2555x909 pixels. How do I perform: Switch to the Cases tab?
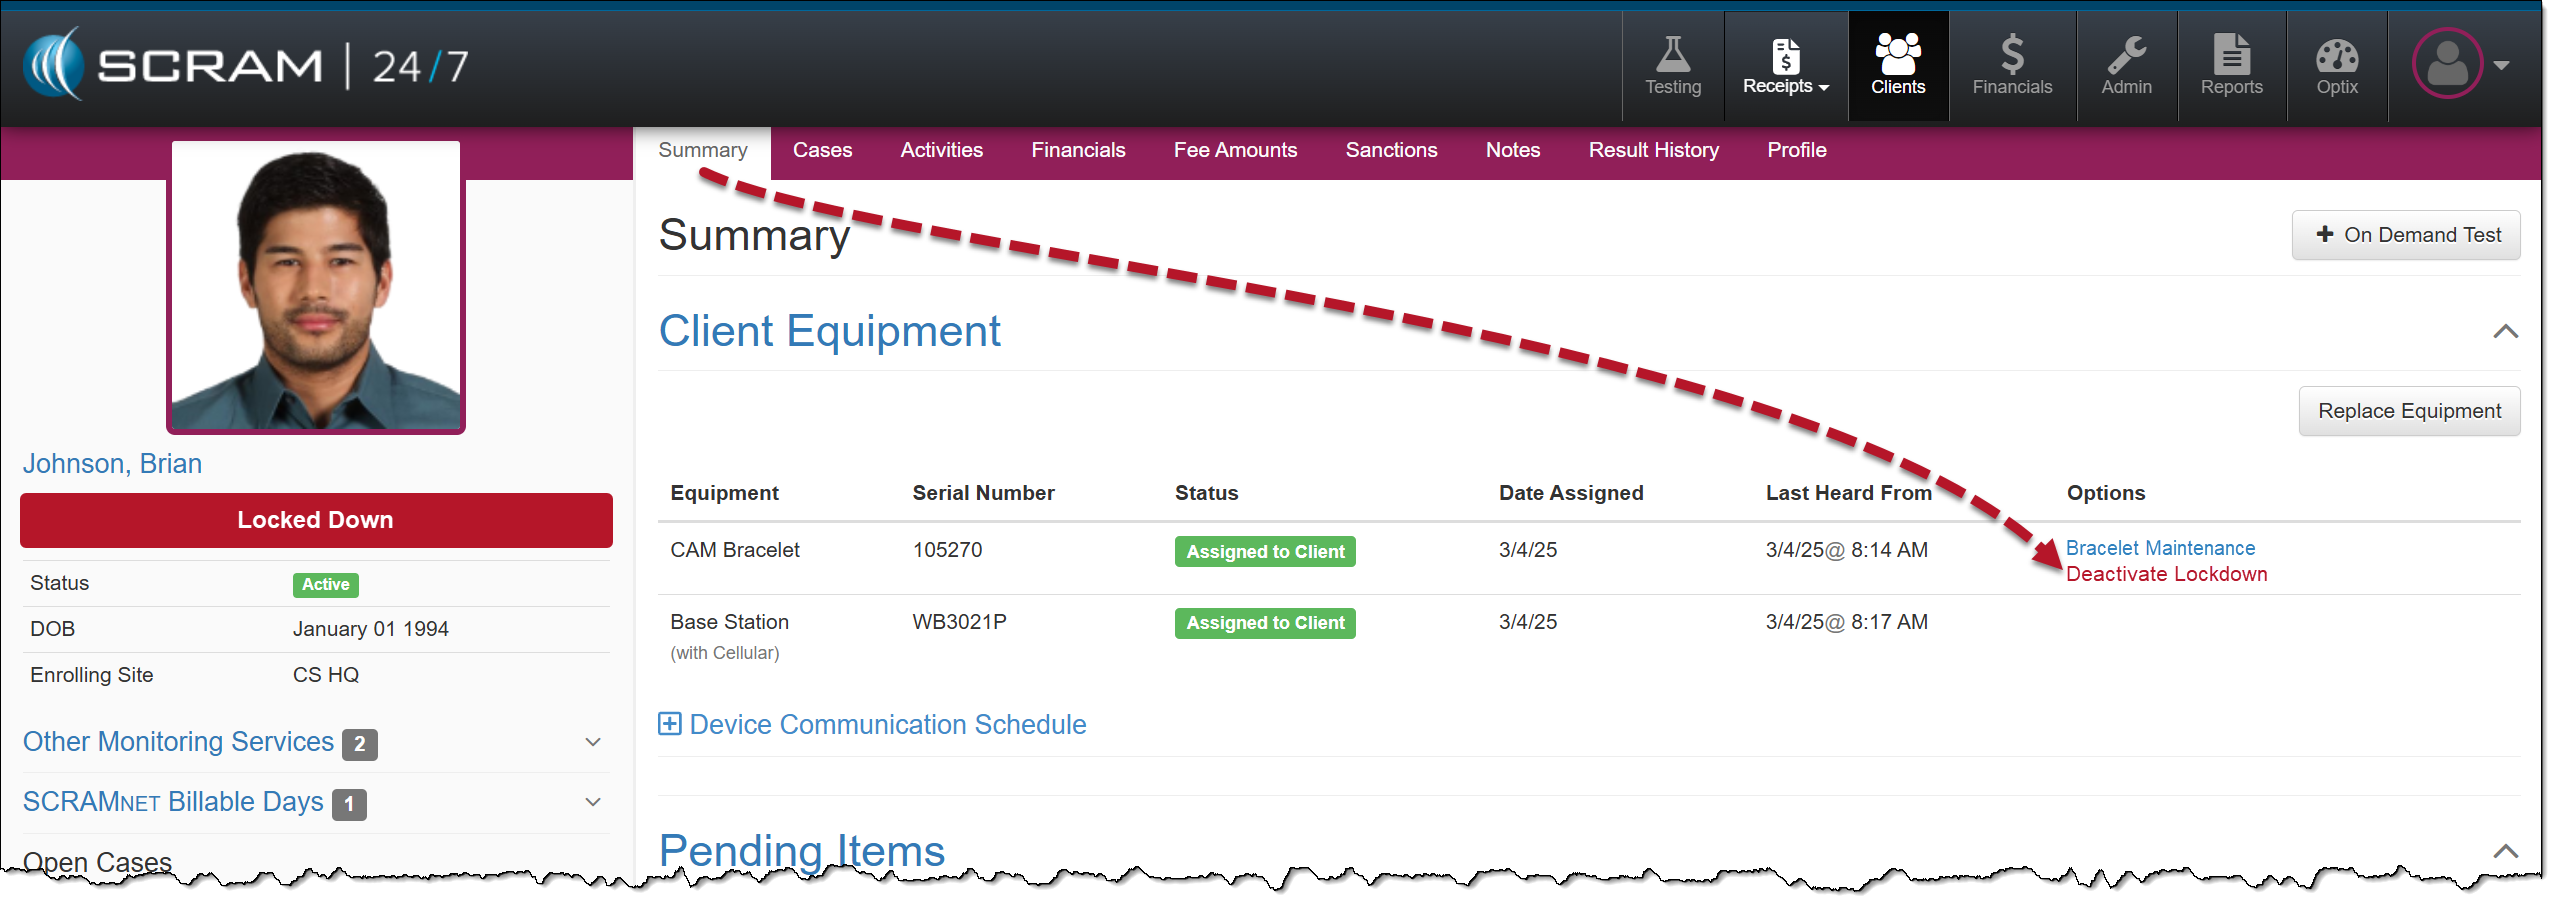[822, 150]
